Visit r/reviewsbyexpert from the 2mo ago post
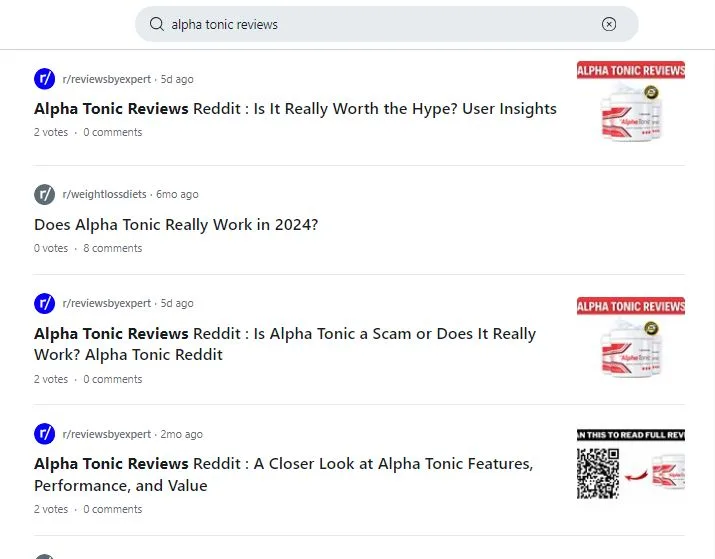Screen dimensions: 715x559 click(x=107, y=434)
